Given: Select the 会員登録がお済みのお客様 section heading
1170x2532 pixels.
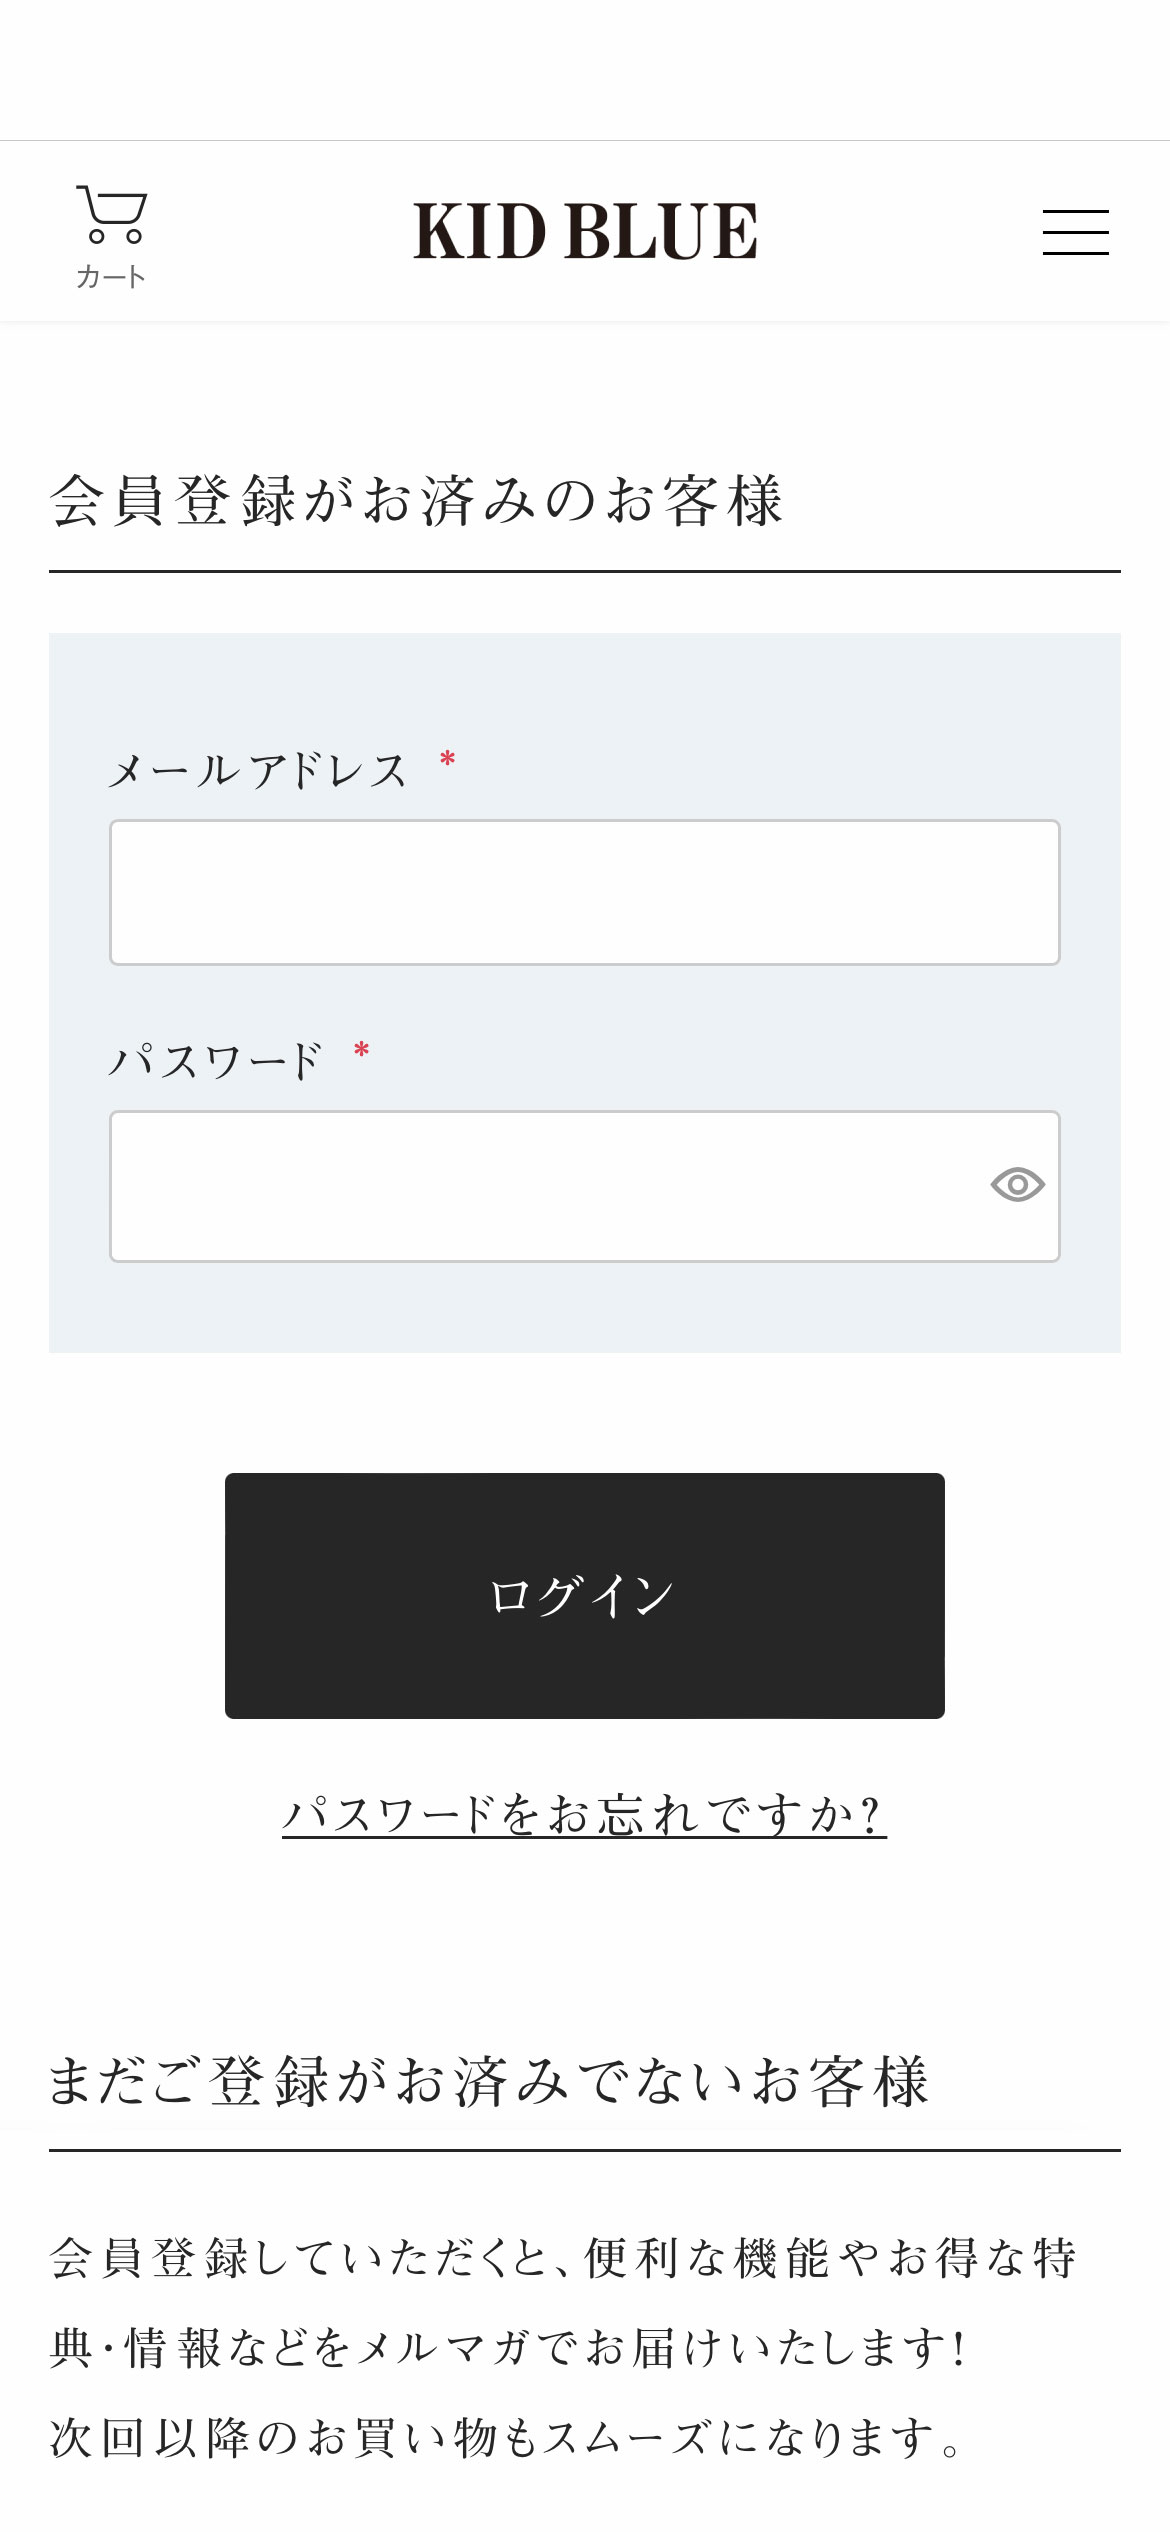Looking at the screenshot, I should click(x=420, y=498).
